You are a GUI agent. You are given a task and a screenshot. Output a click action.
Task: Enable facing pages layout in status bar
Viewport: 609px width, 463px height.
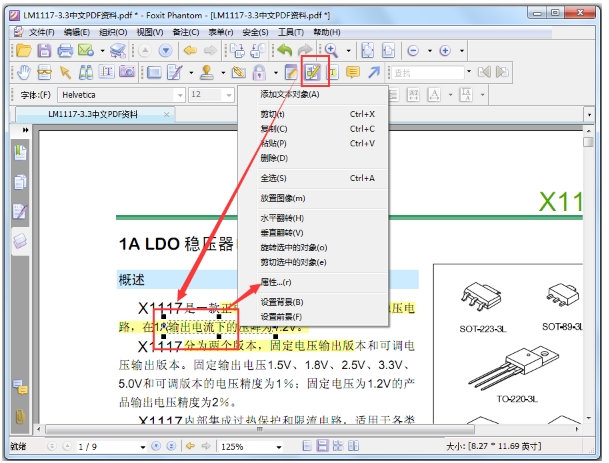tap(353, 446)
